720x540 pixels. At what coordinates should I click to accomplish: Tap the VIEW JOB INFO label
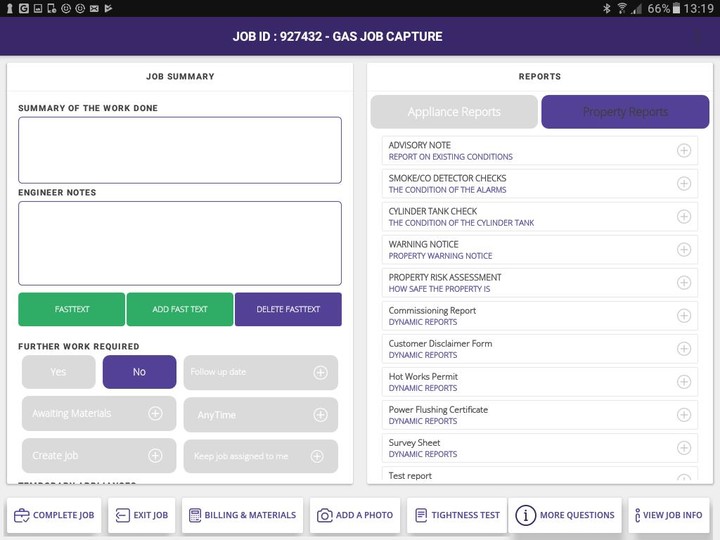coord(673,515)
